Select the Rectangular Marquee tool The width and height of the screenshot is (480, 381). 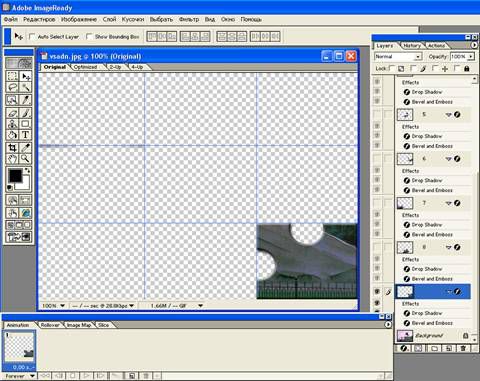[x=12, y=76]
